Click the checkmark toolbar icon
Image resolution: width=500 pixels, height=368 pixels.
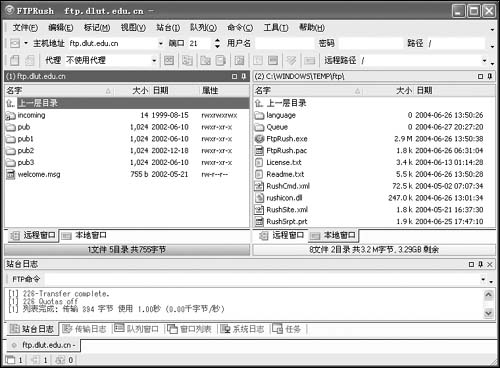pos(291,60)
